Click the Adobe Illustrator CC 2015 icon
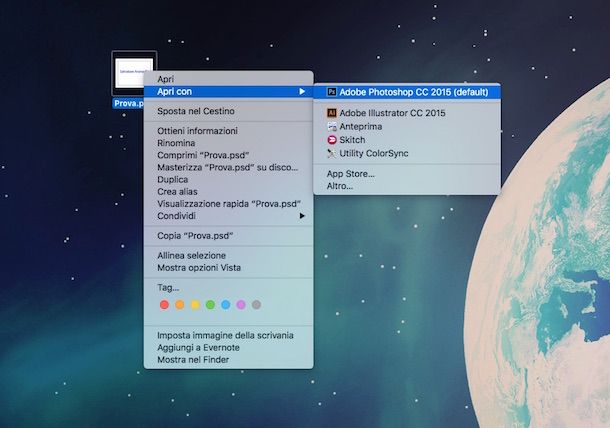The width and height of the screenshot is (610, 428). [332, 113]
